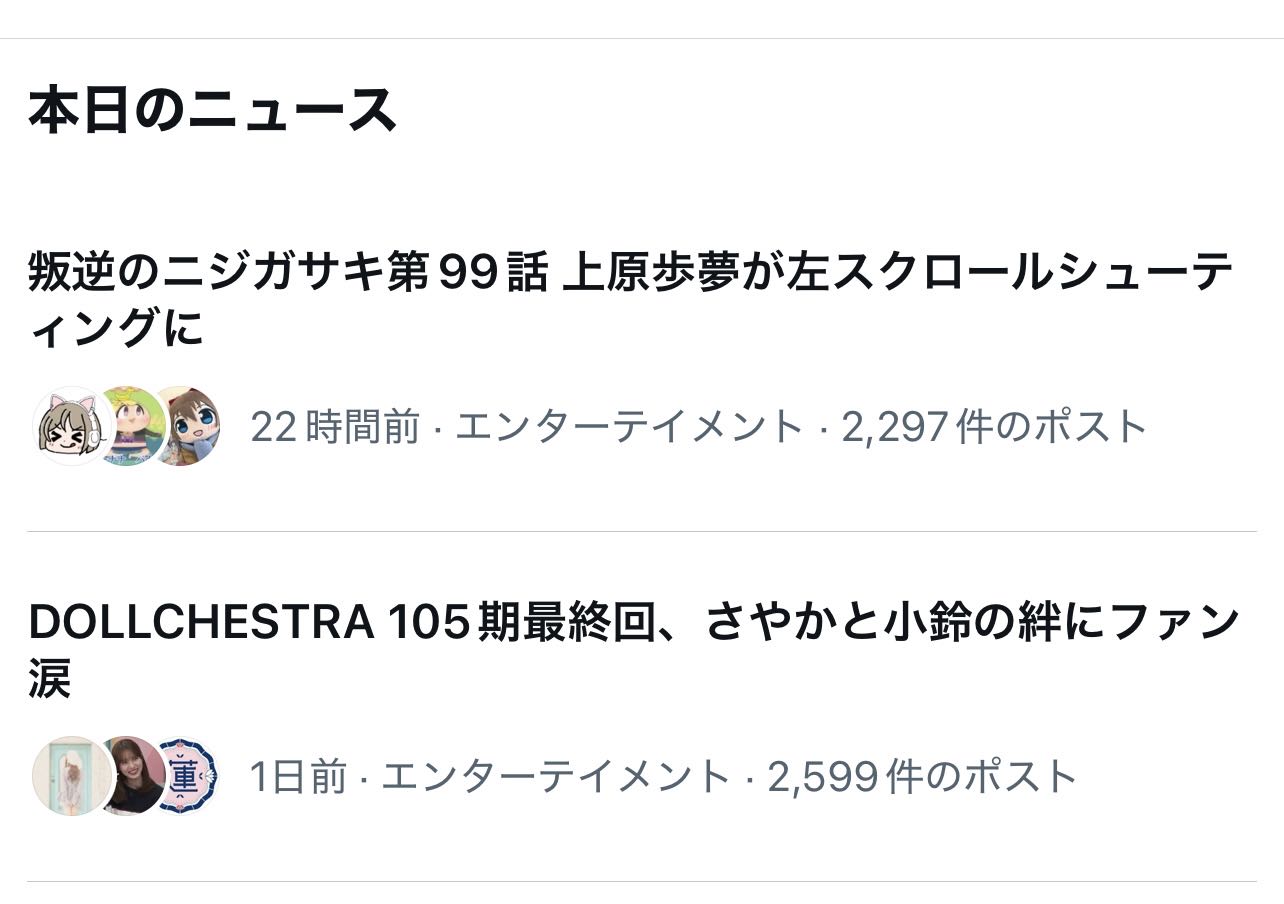Select エンターテイメント label beside 22時間前

(629, 427)
